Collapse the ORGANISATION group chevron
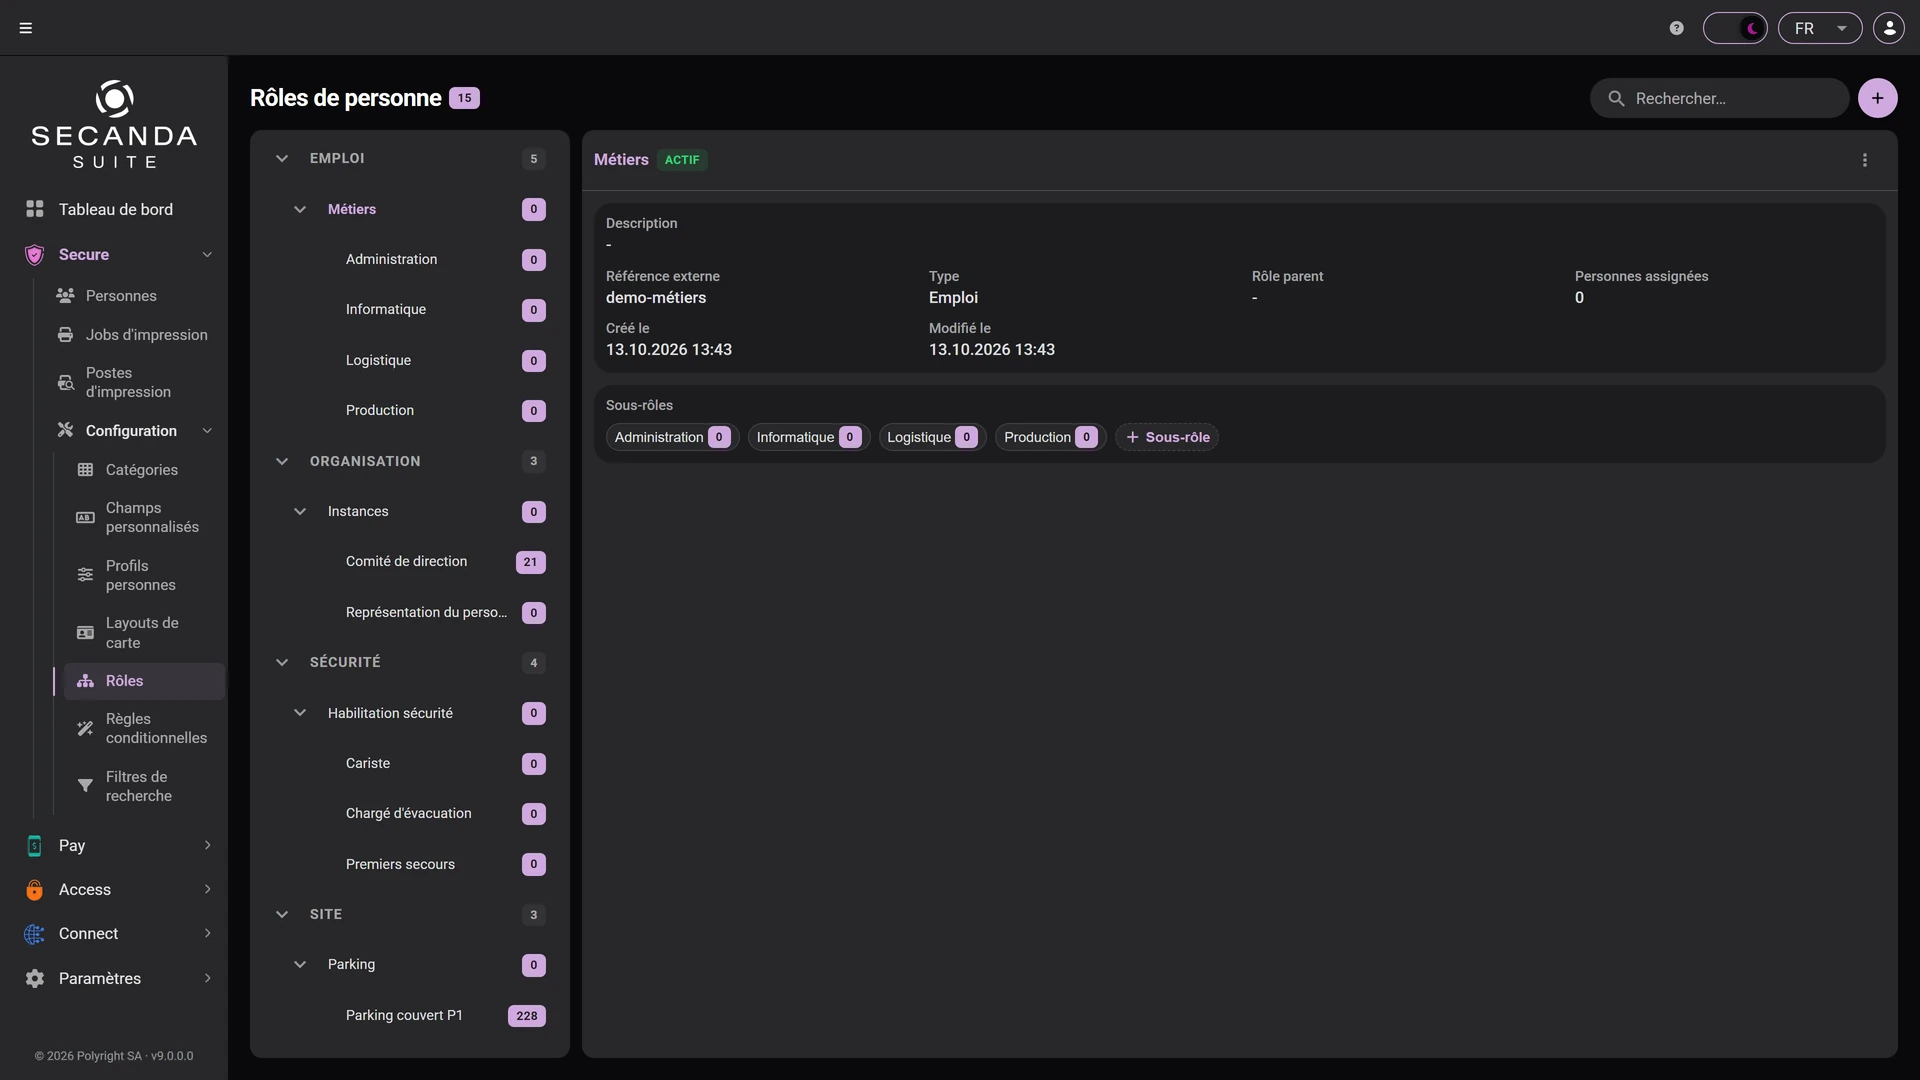The width and height of the screenshot is (1920, 1080). [282, 461]
